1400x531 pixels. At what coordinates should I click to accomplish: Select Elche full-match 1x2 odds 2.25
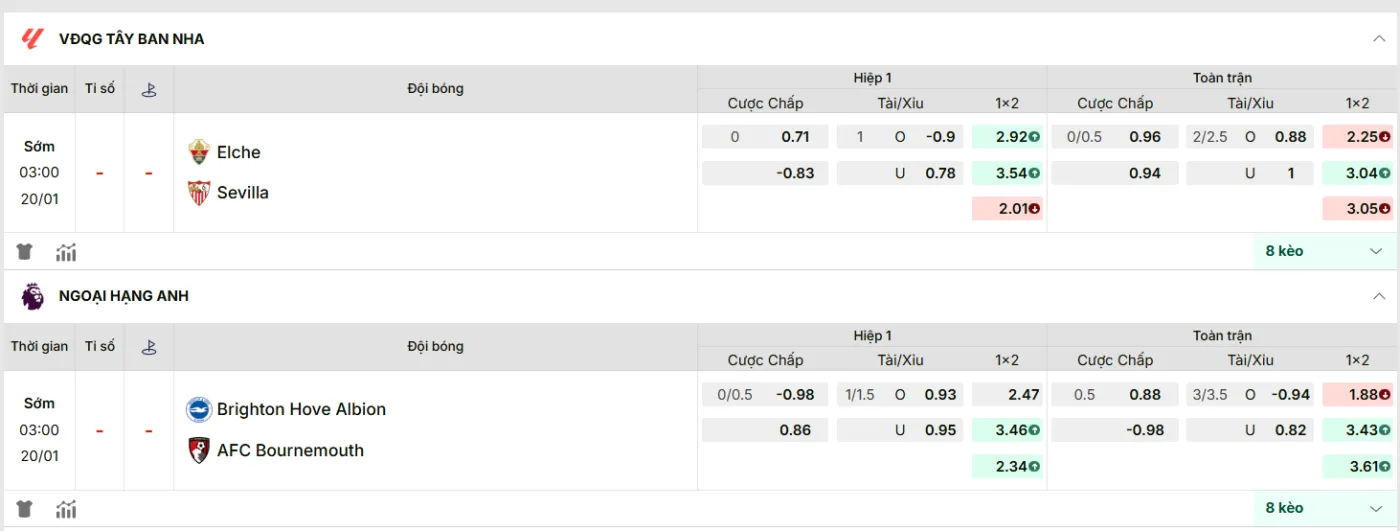pyautogui.click(x=1357, y=137)
